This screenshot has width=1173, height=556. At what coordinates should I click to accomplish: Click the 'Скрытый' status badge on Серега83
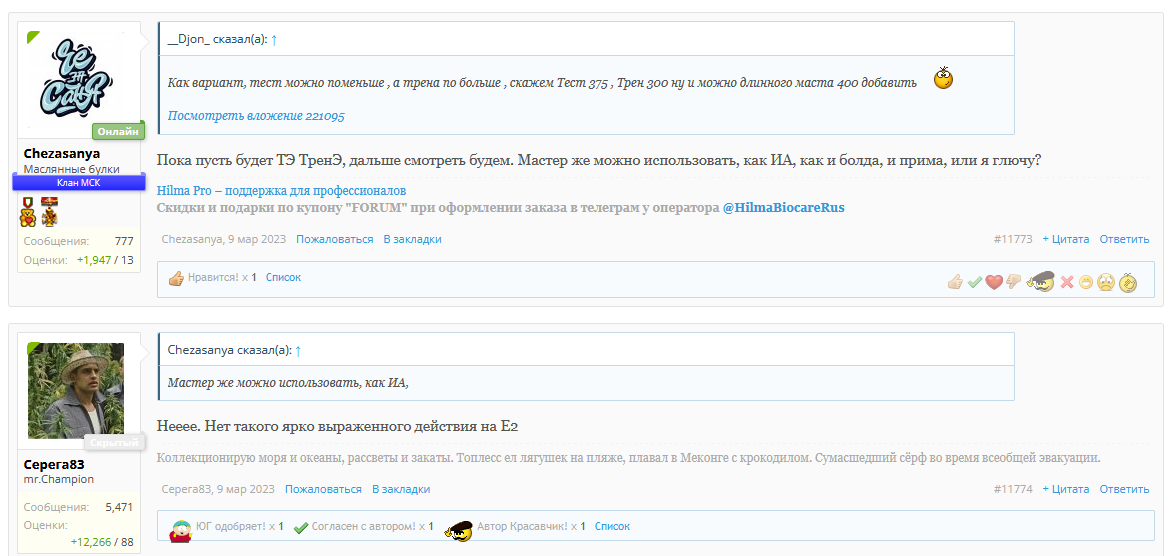click(114, 442)
